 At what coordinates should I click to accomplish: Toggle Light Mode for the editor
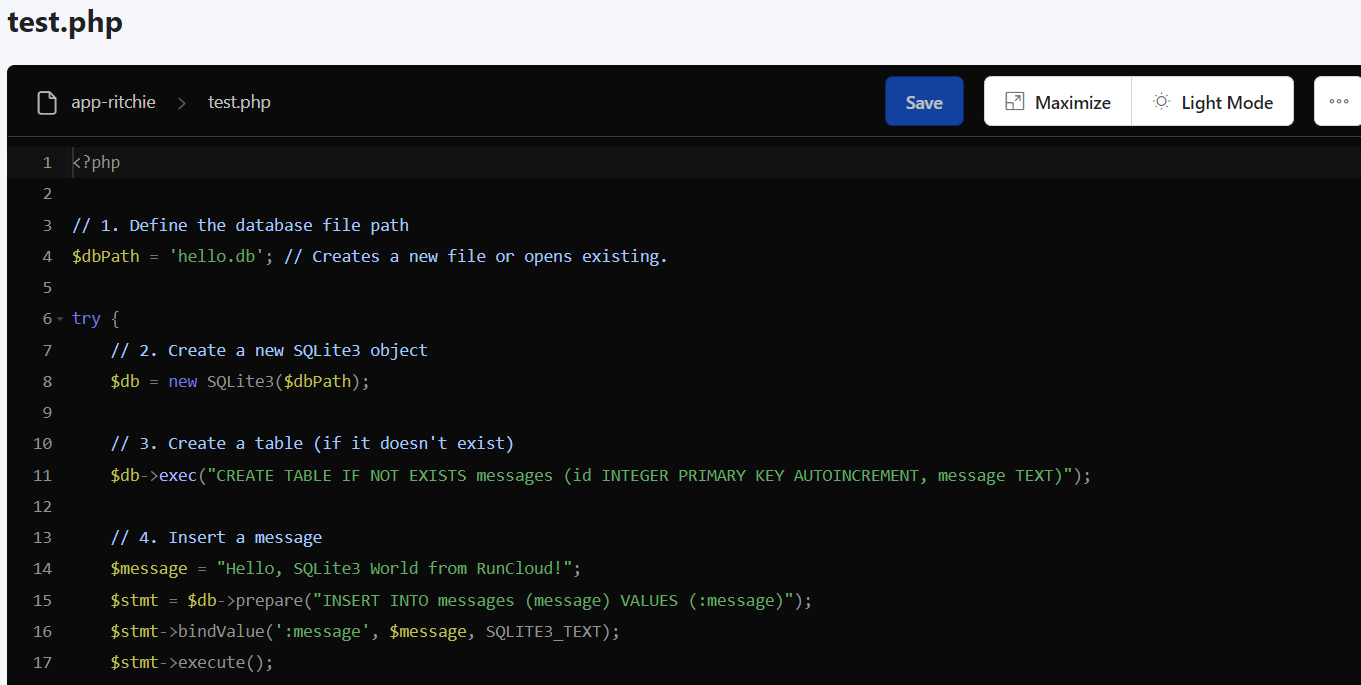point(1212,101)
